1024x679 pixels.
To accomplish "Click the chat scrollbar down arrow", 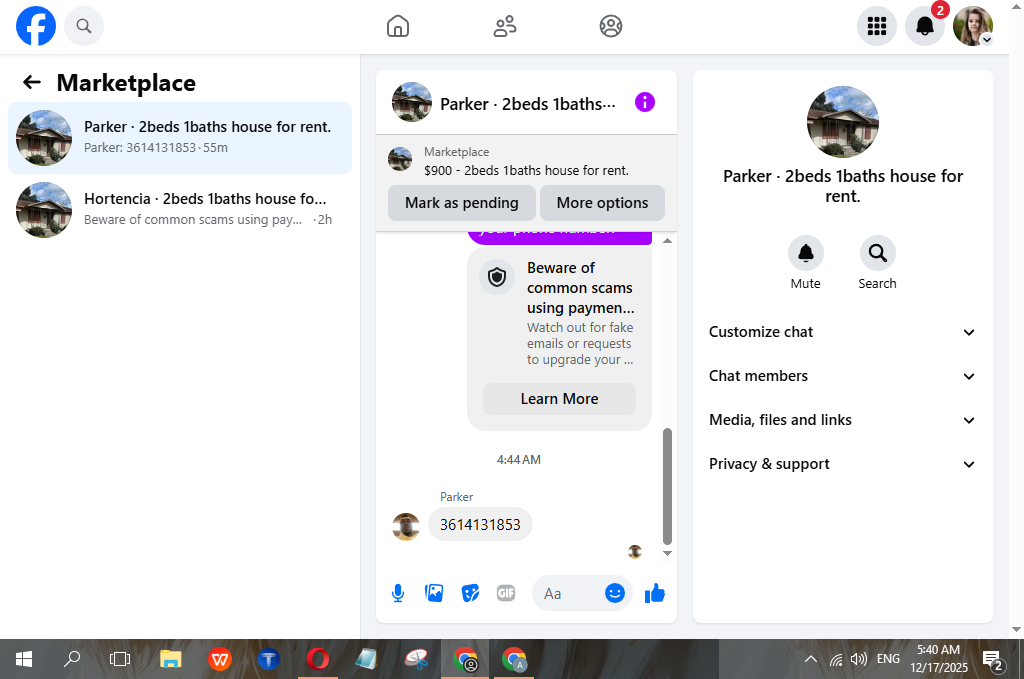I will click(667, 553).
